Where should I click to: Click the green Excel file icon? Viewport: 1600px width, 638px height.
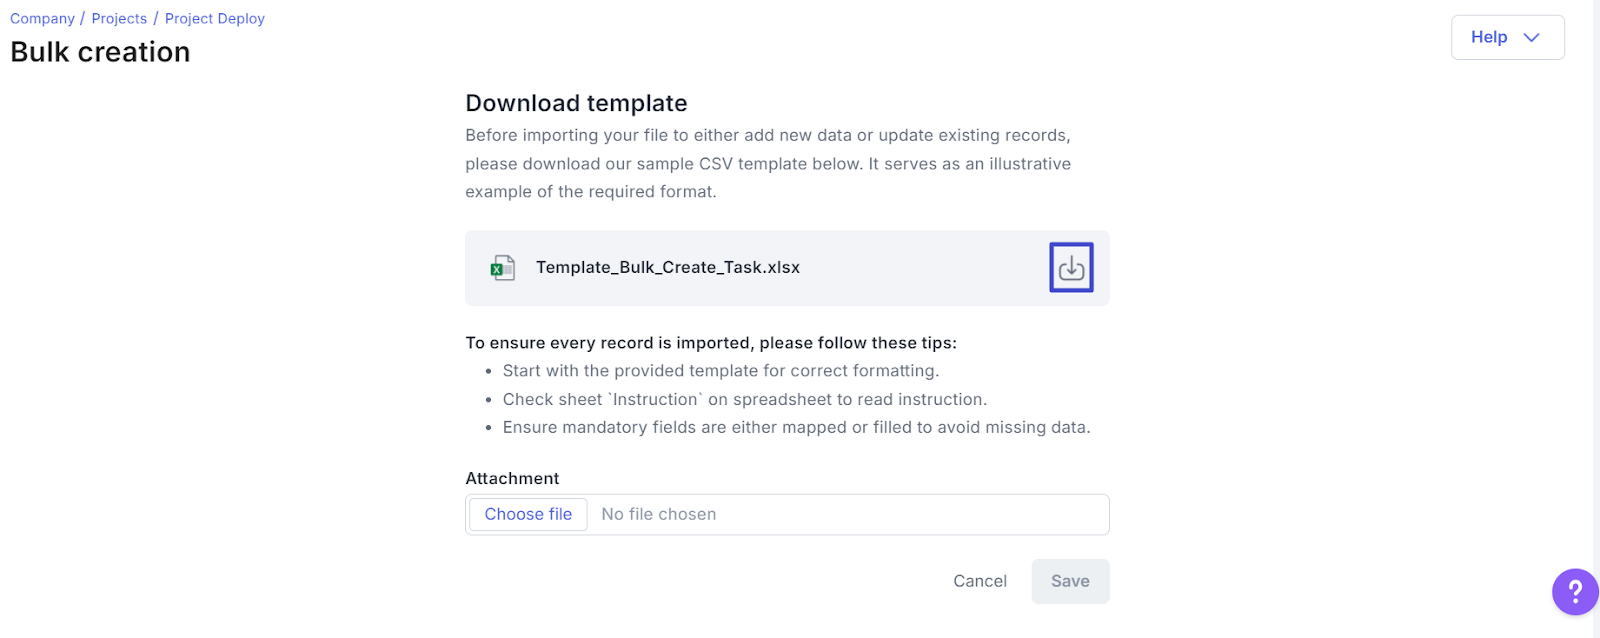click(x=503, y=268)
